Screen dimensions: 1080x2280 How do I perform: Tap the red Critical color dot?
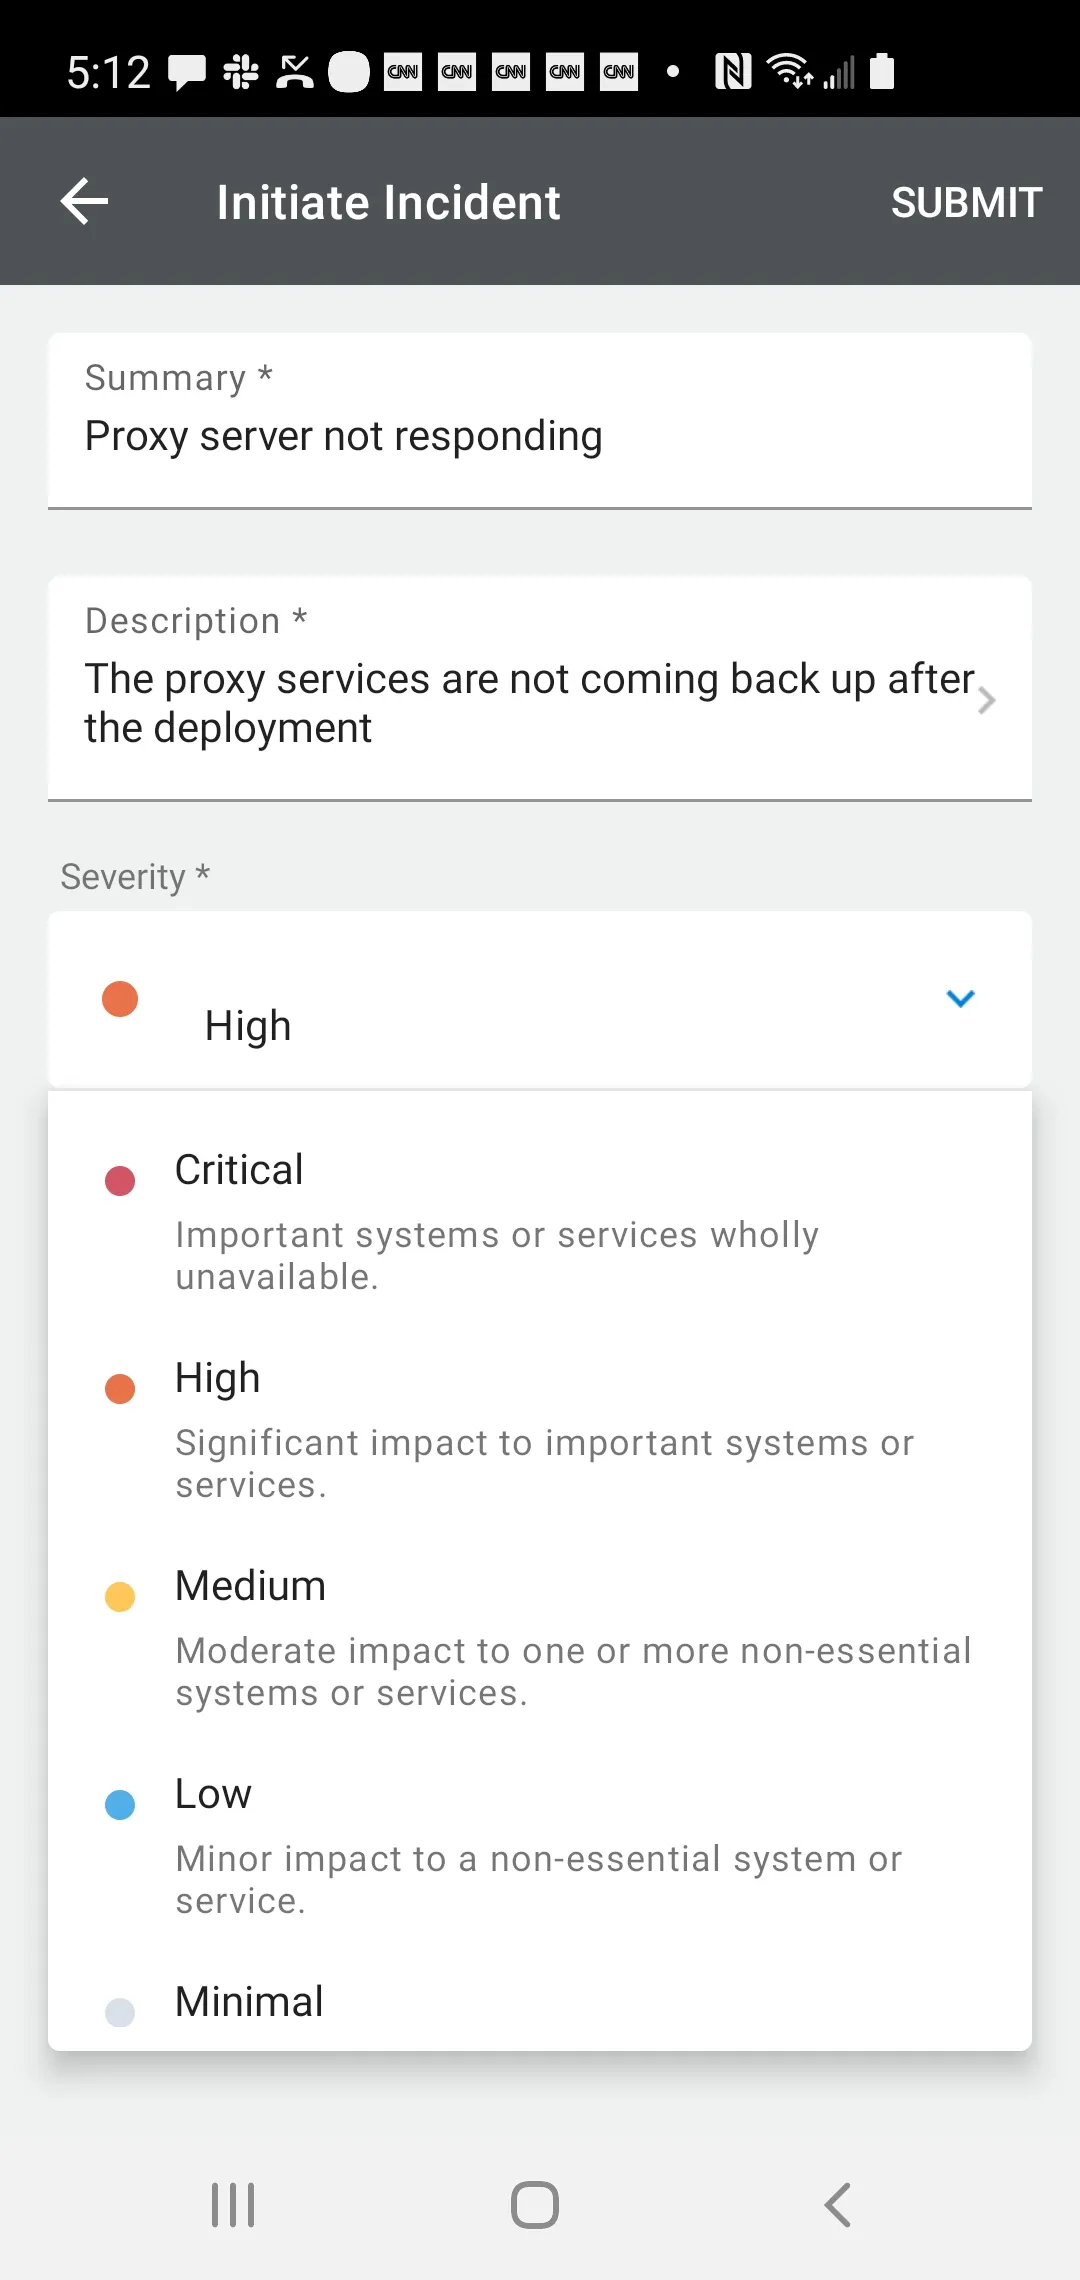pos(120,1181)
